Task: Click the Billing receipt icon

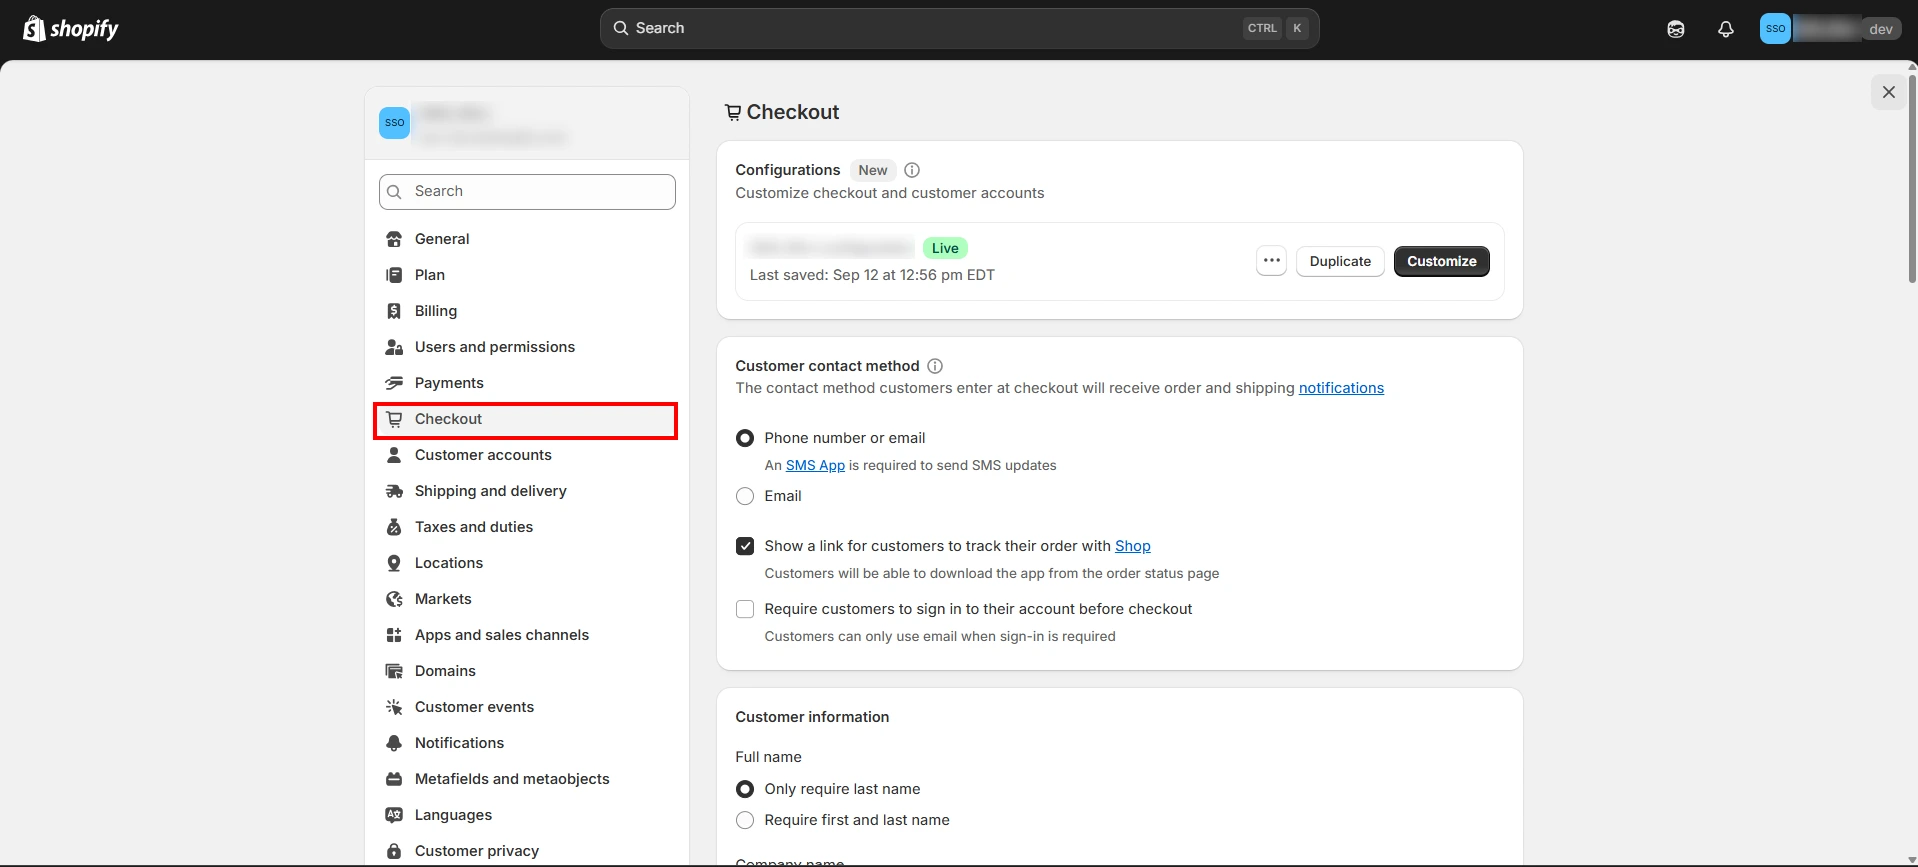Action: [x=394, y=311]
